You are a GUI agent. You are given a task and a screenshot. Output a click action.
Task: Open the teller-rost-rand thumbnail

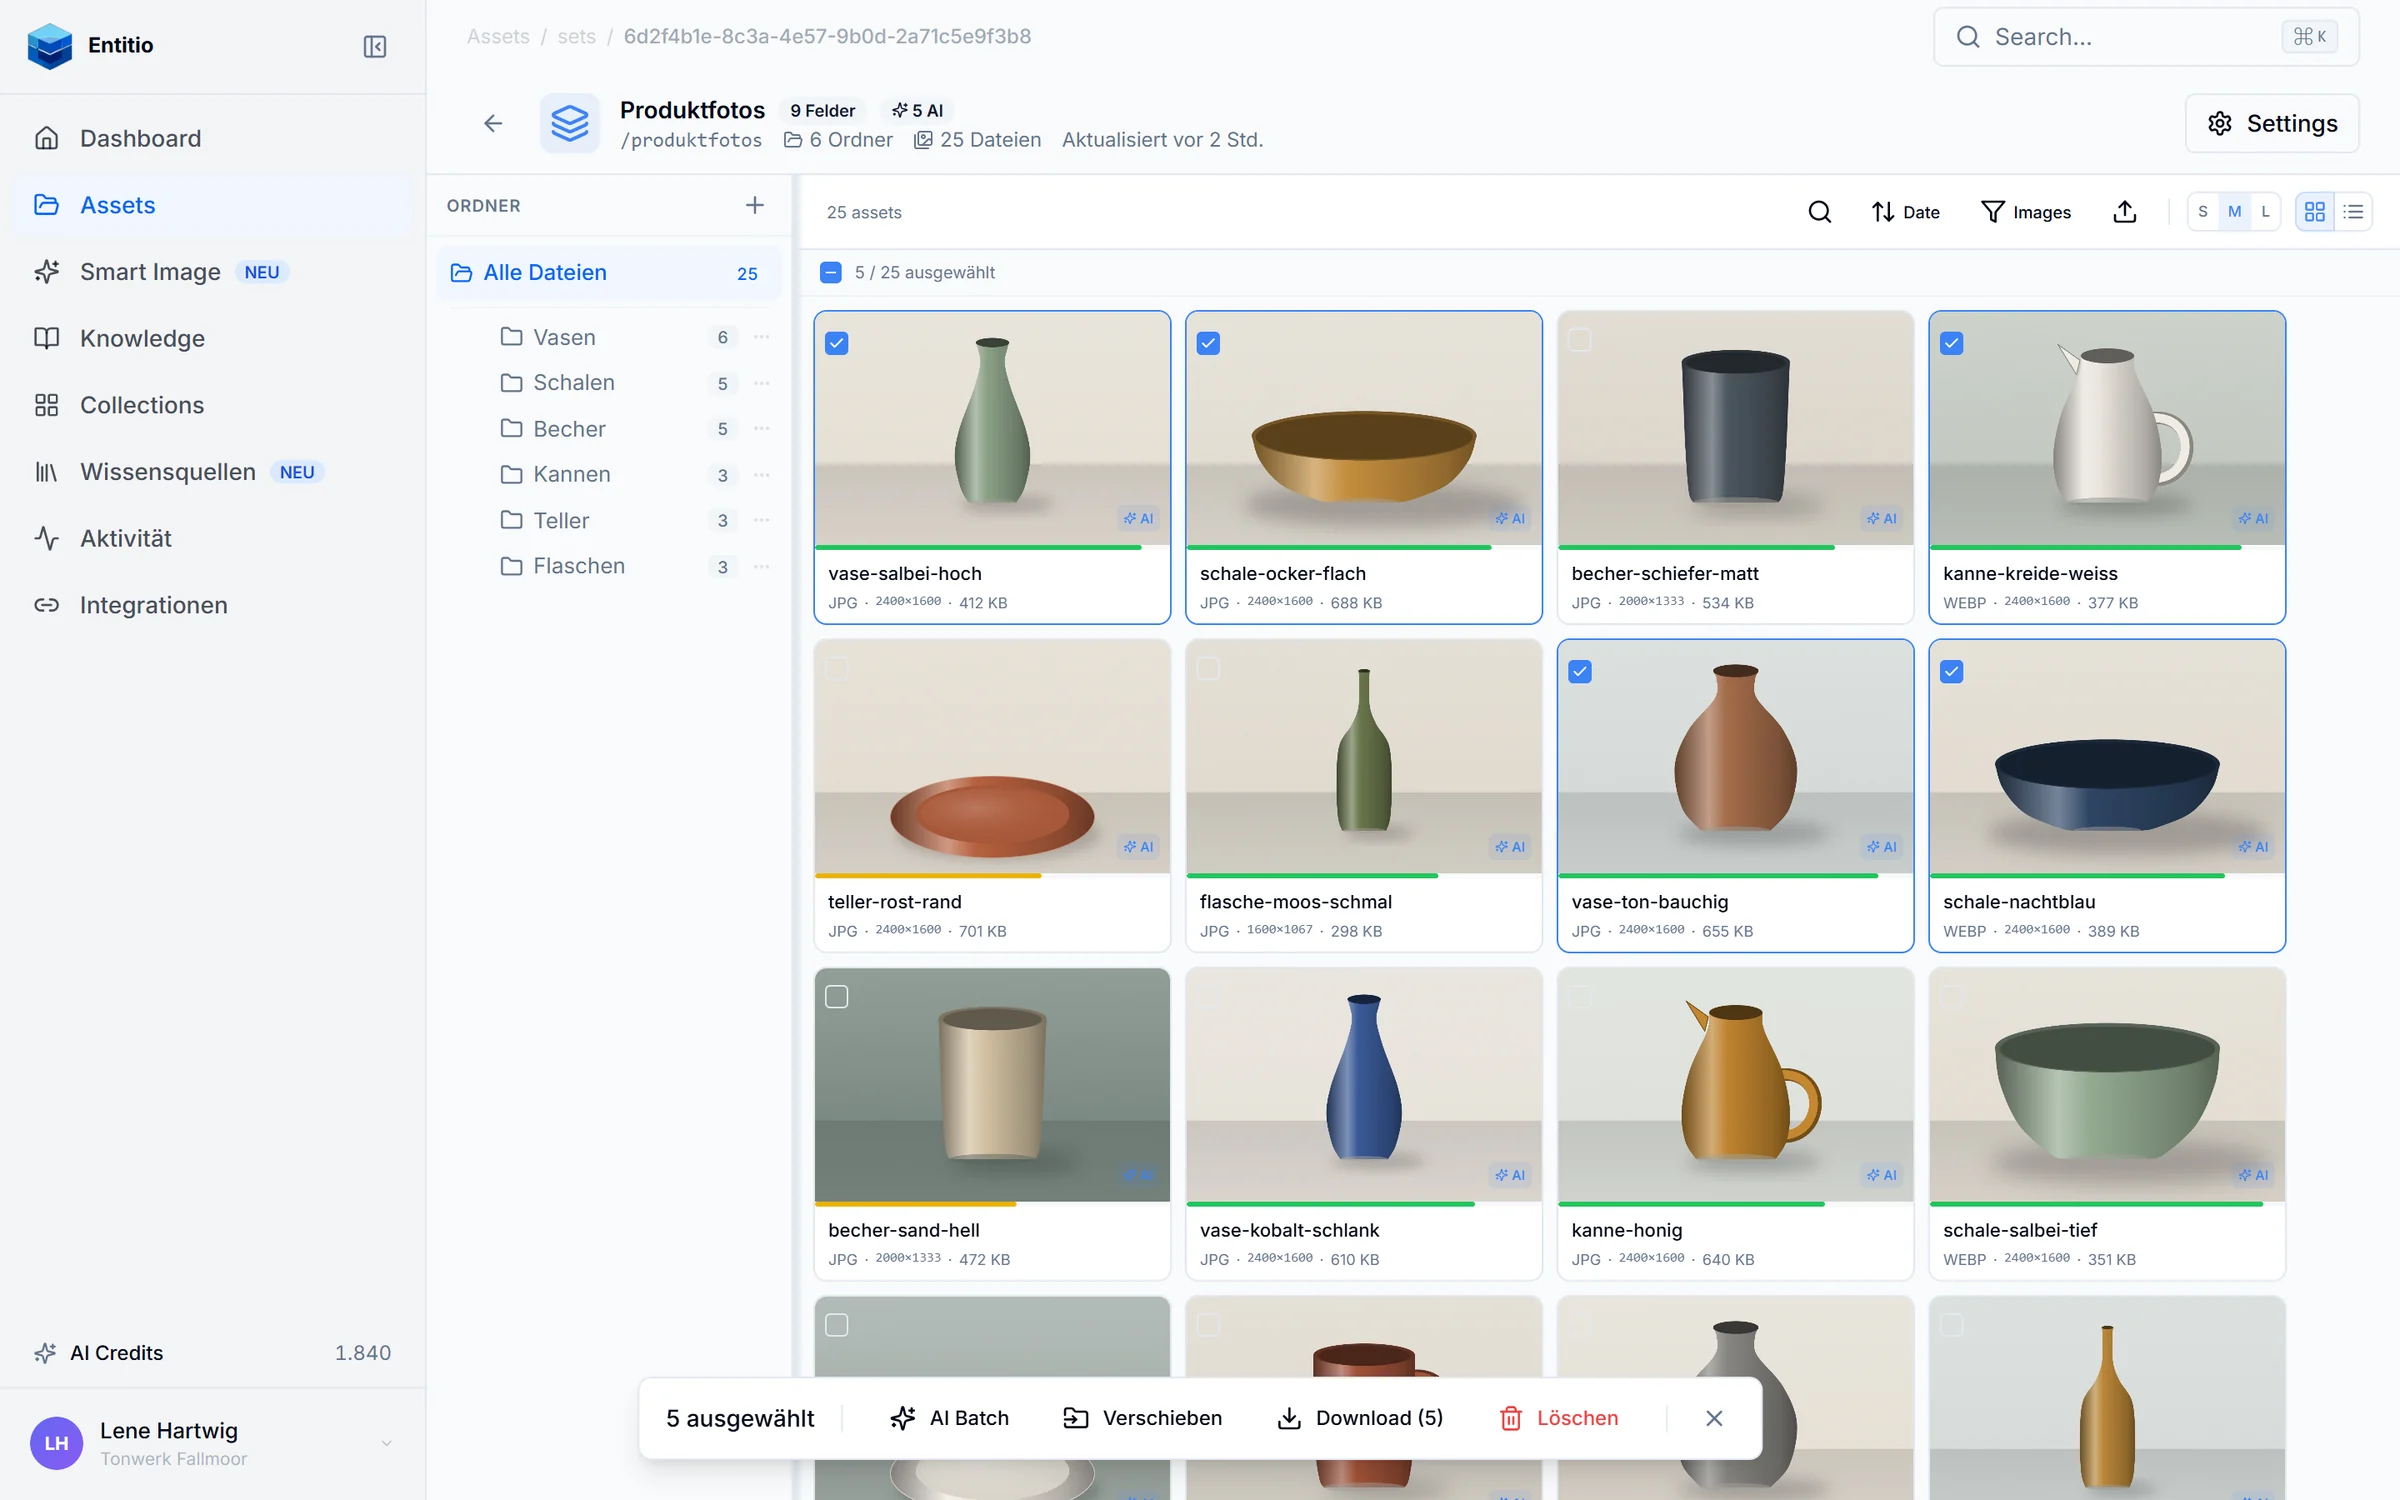[992, 757]
